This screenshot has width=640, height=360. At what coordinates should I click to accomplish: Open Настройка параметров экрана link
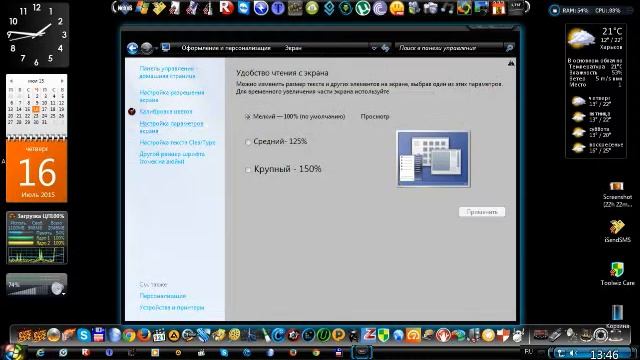tap(171, 127)
